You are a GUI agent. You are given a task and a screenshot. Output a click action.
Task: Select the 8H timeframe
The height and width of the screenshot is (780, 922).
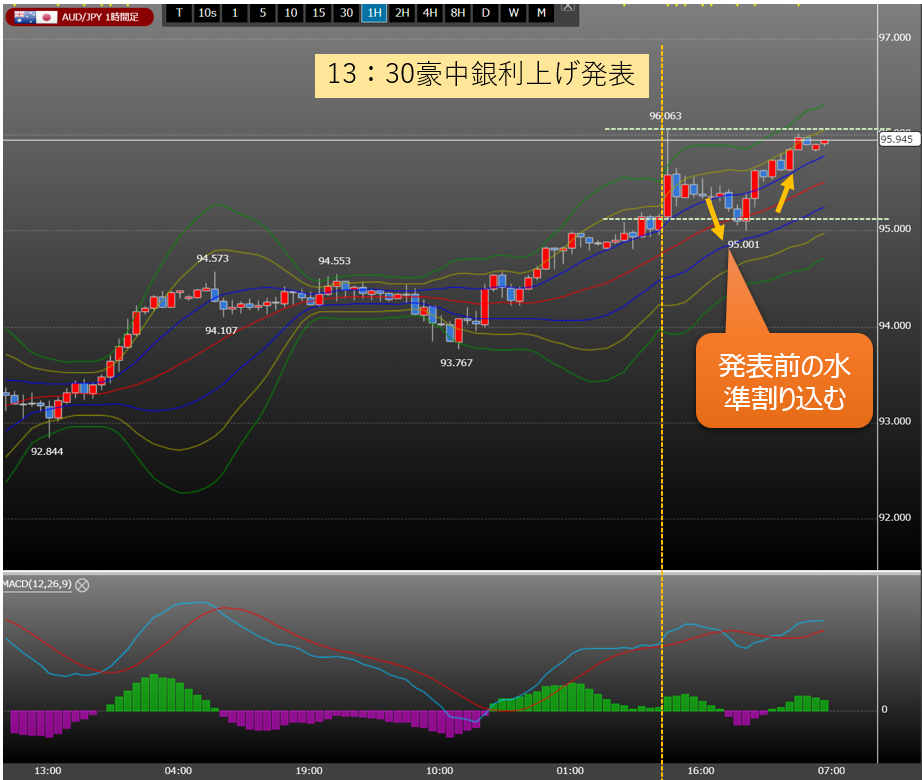(x=458, y=13)
